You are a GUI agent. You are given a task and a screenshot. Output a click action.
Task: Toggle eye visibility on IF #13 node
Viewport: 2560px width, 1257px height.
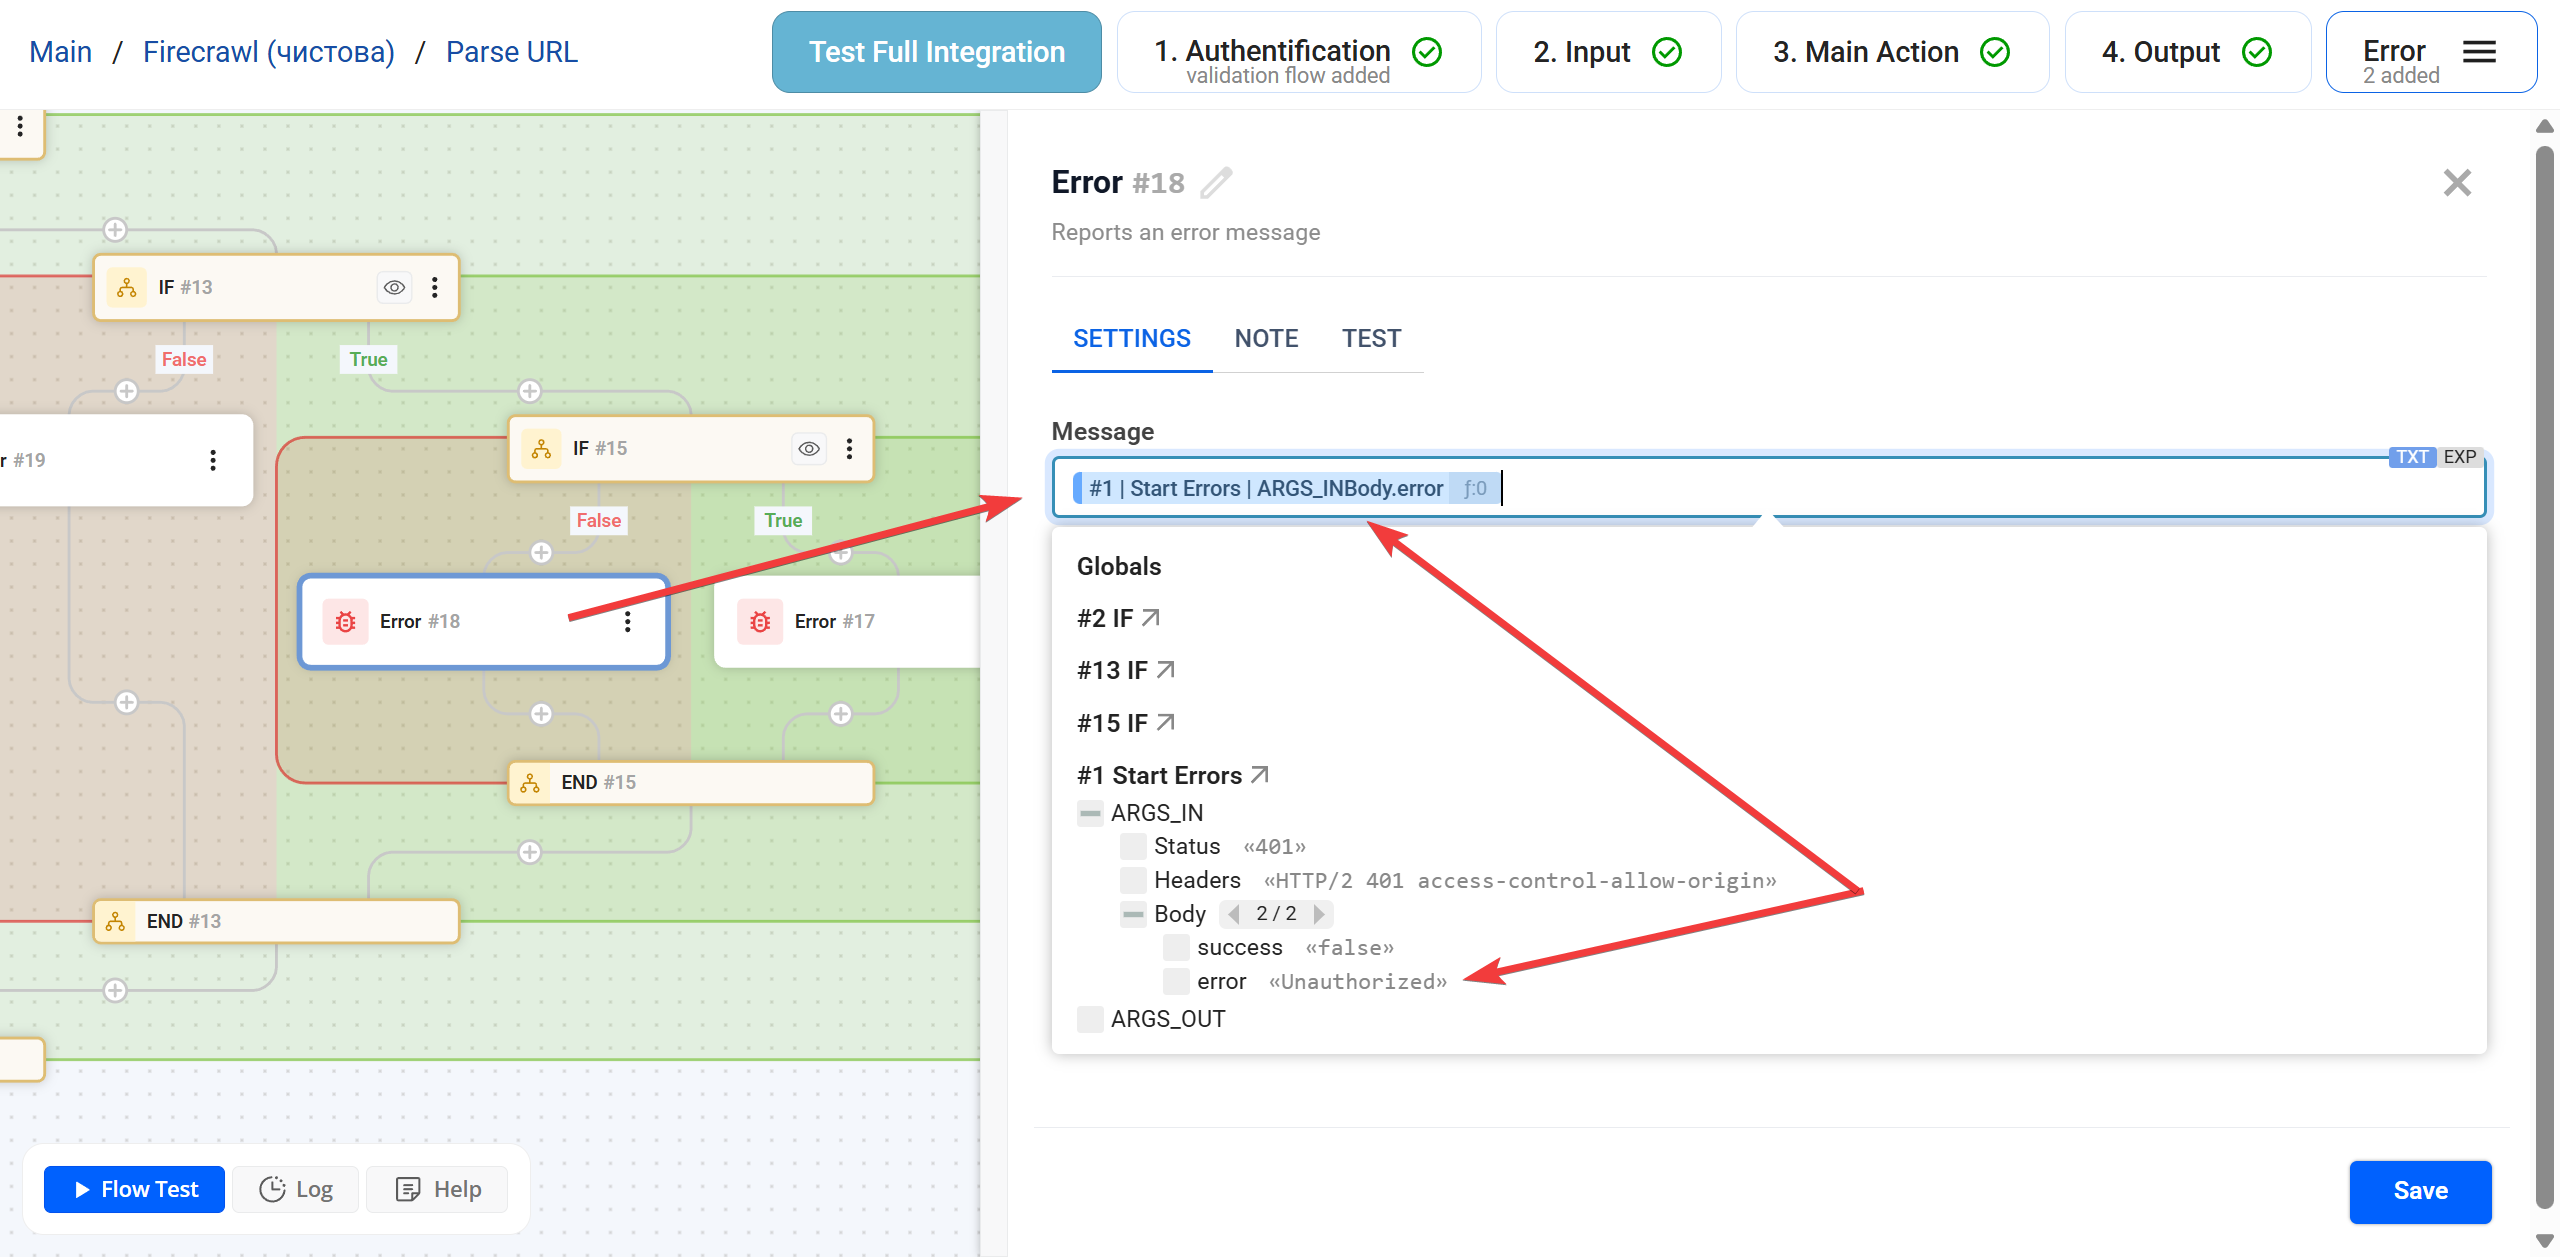click(394, 288)
